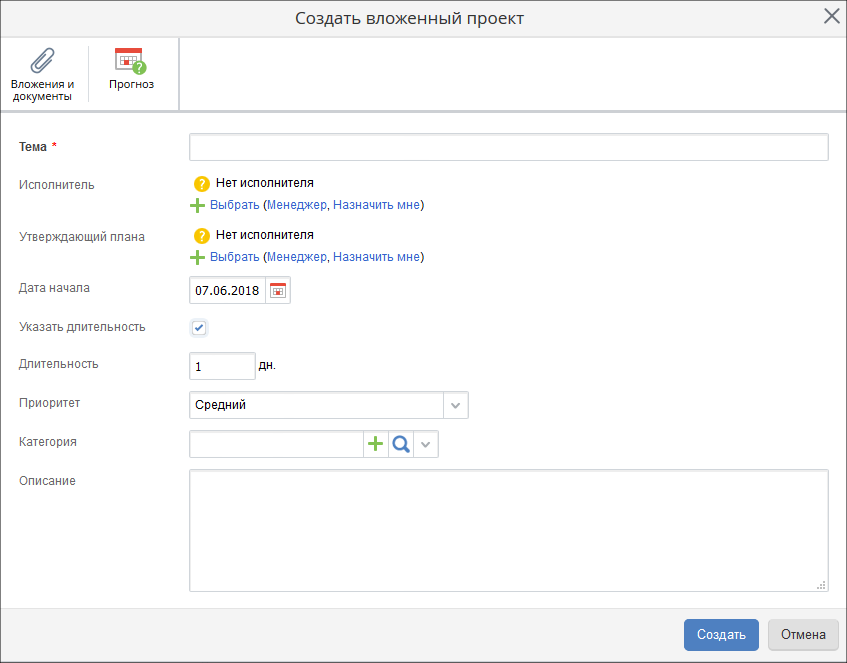Click Менеджер link for Утверждающий плана
847x663 pixels.
(296, 257)
